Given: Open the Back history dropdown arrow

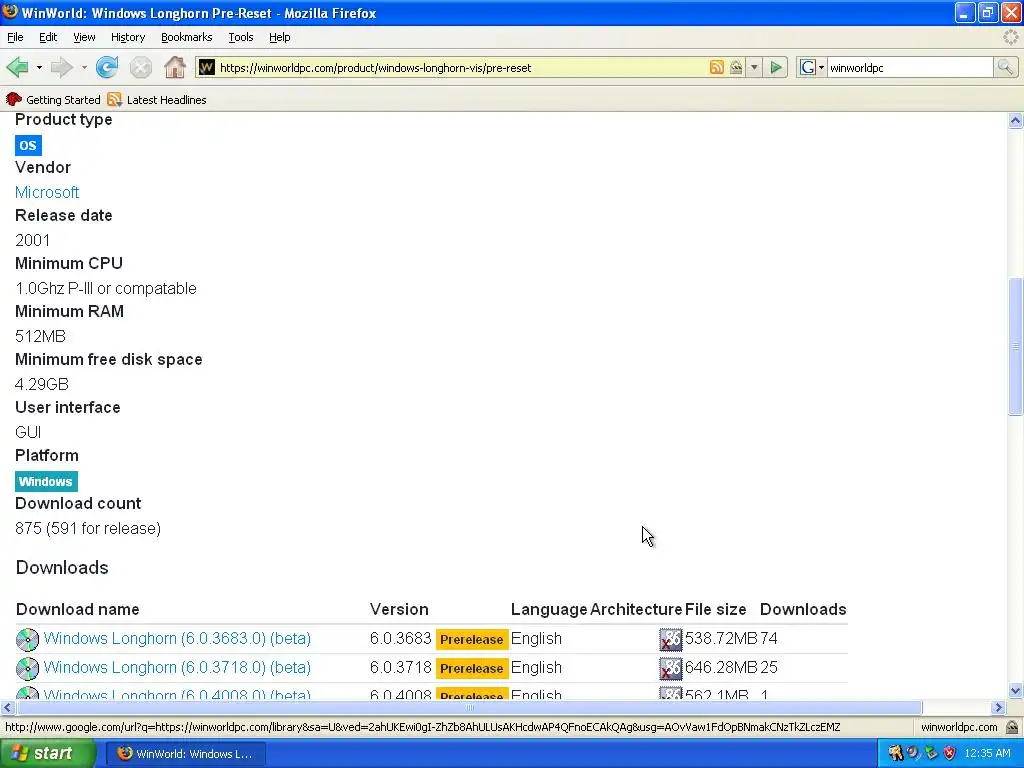Looking at the screenshot, I should pos(39,67).
